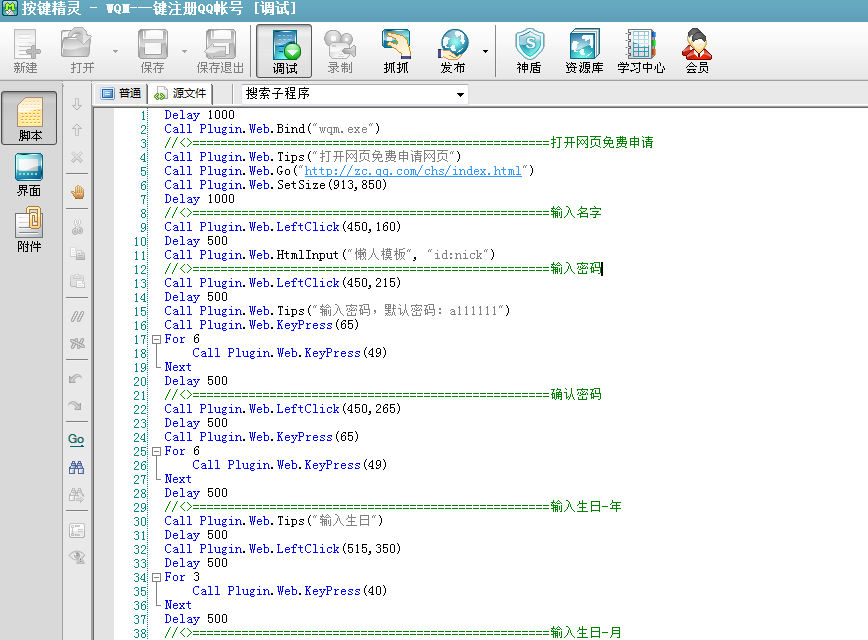Switch to the 界面 (Interface) sidebar panel
Screen dimensions: 868x640
[x=29, y=174]
